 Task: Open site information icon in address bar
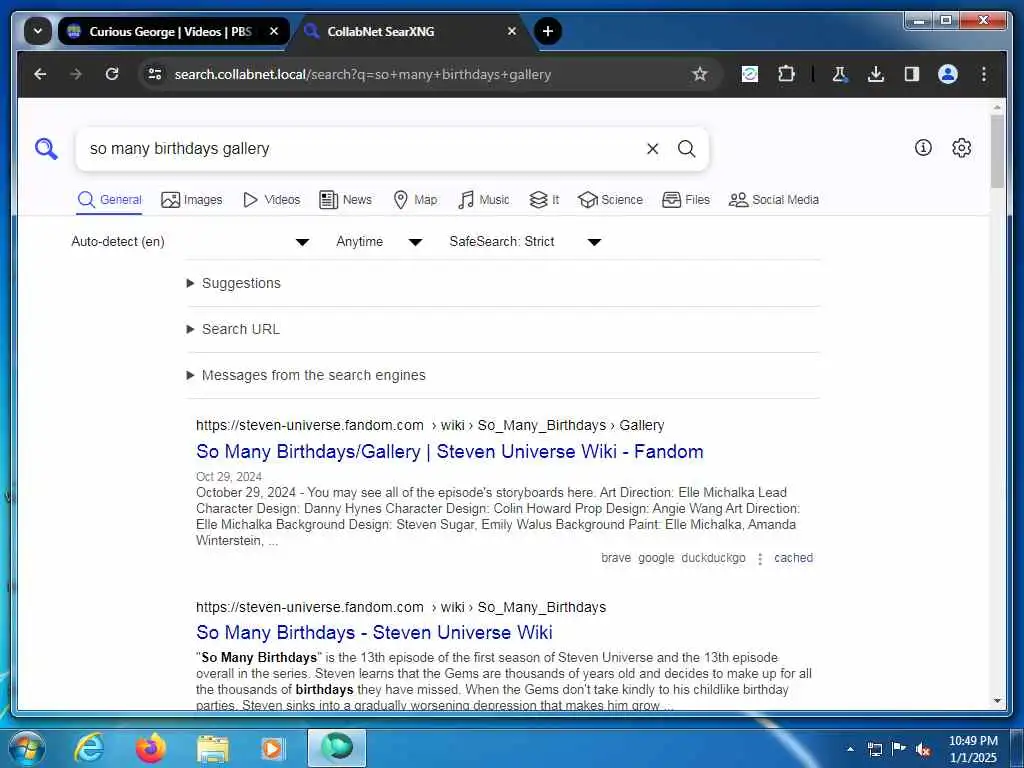click(155, 74)
